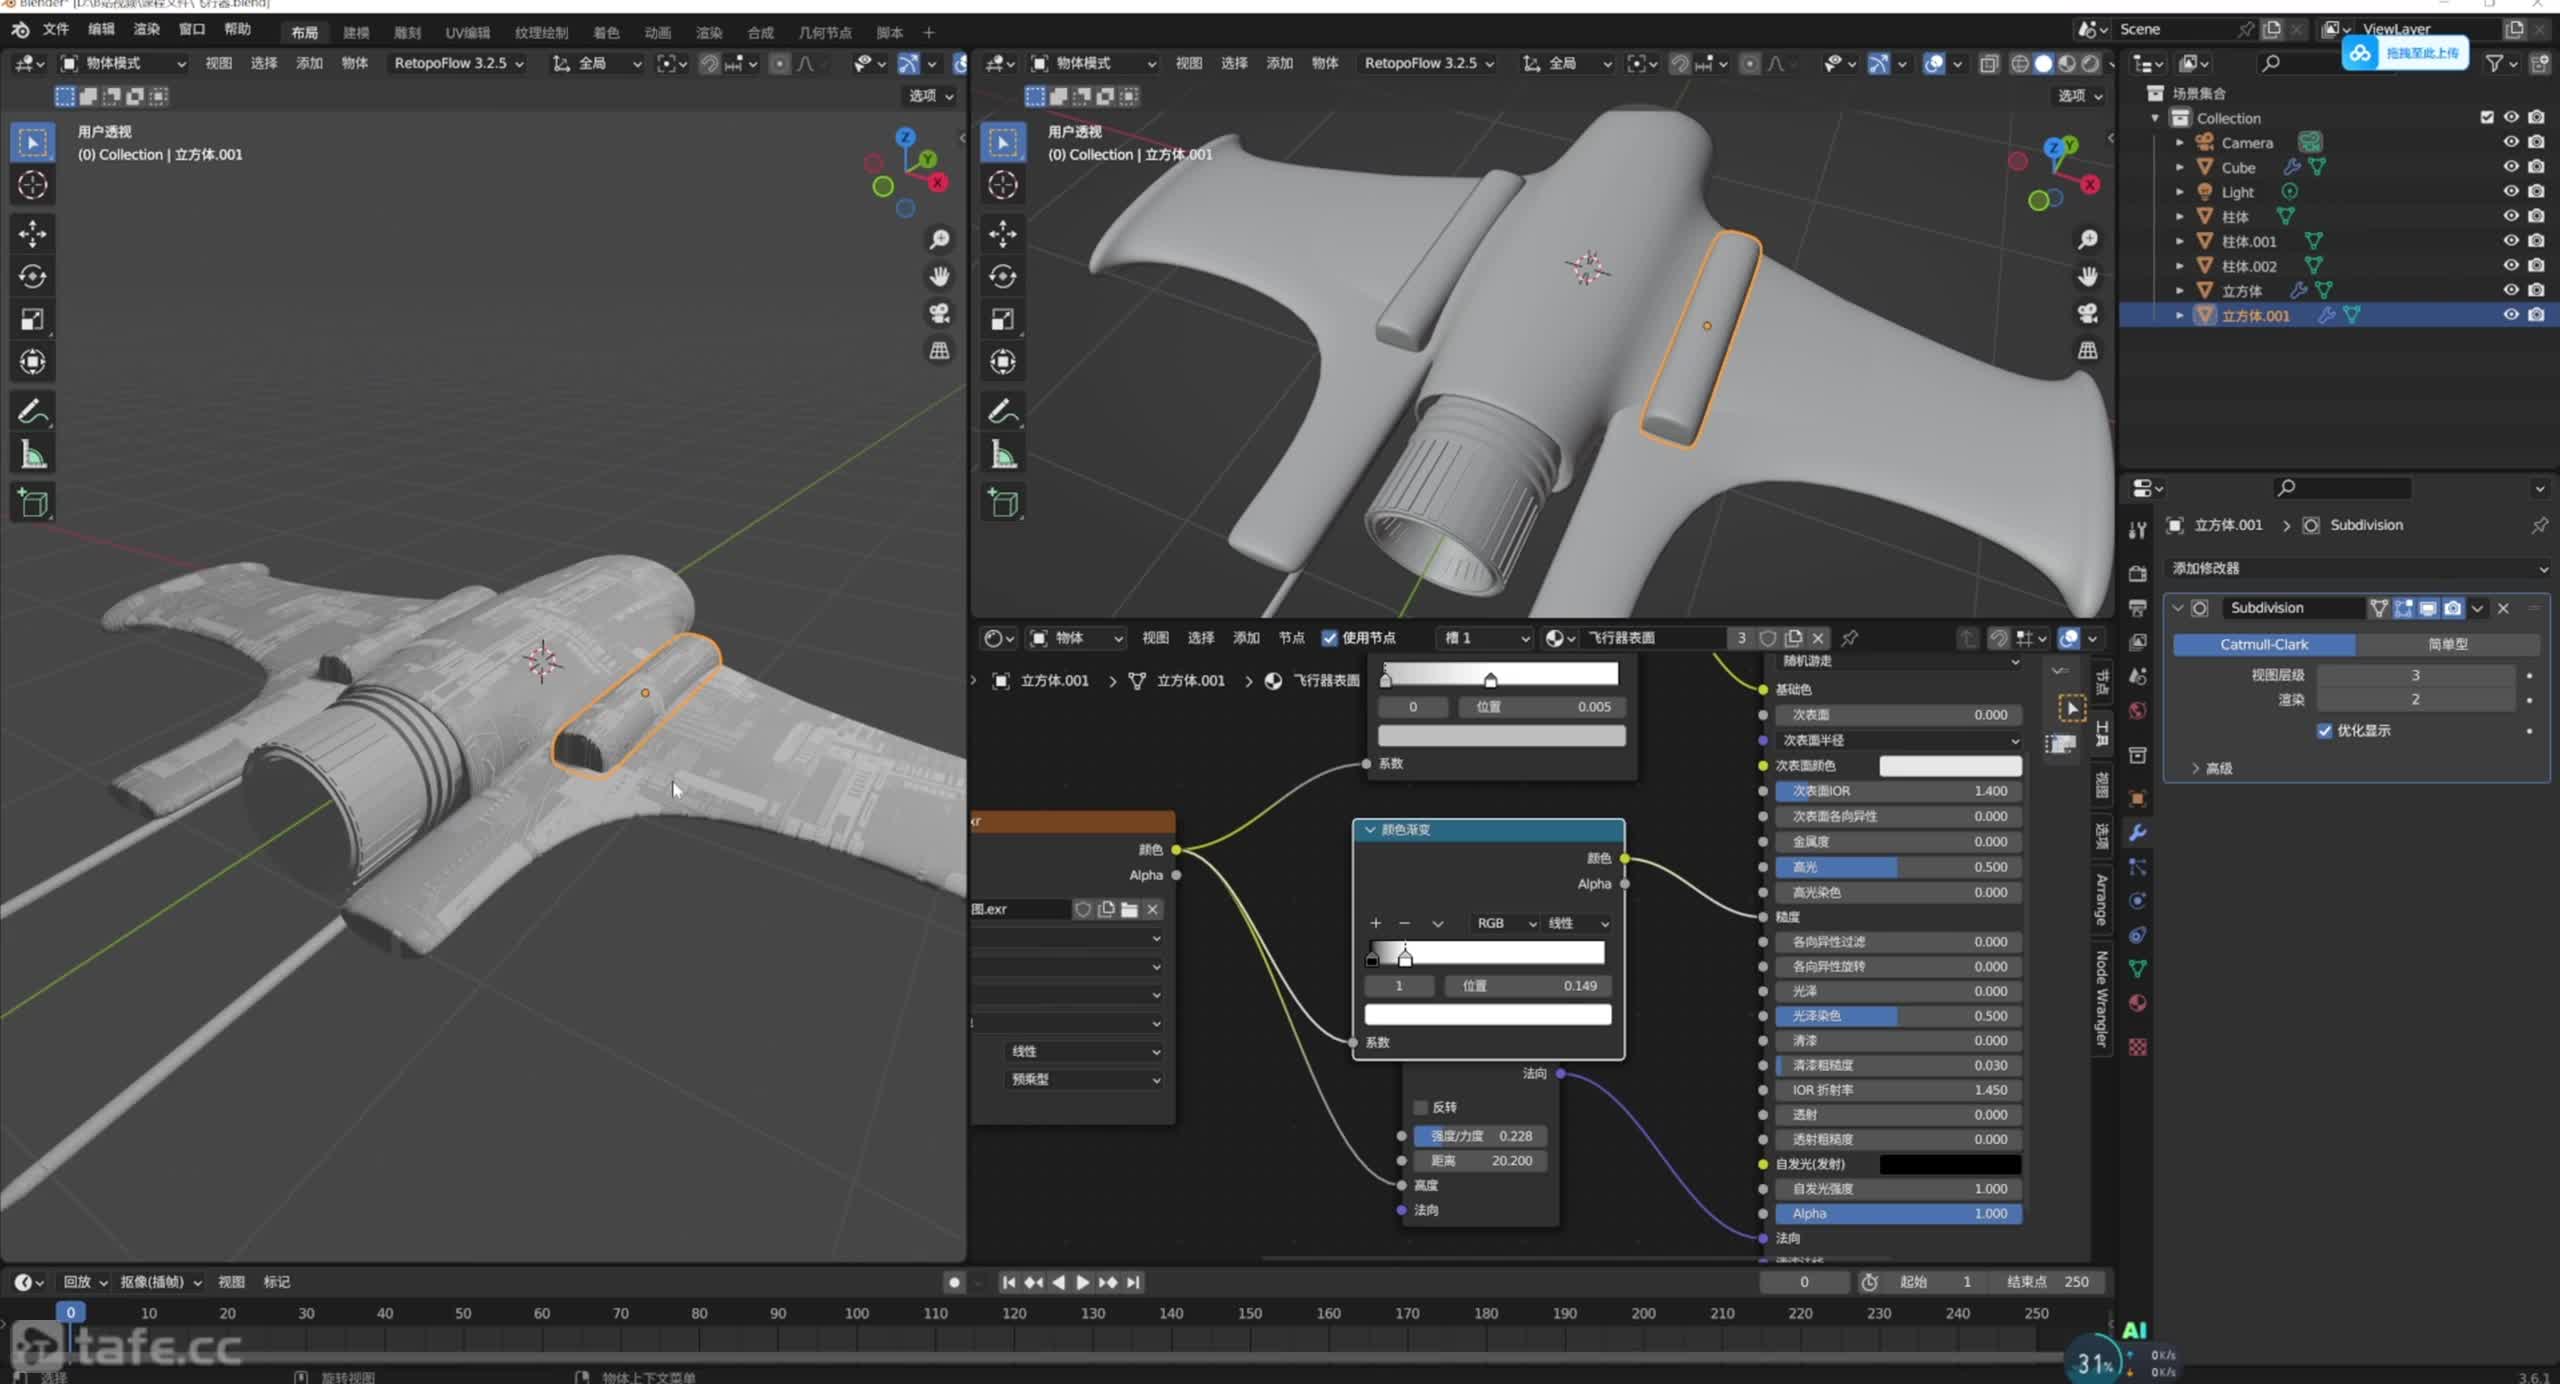
Task: Switch to 着色 (Shading) workspace tab
Action: (606, 32)
